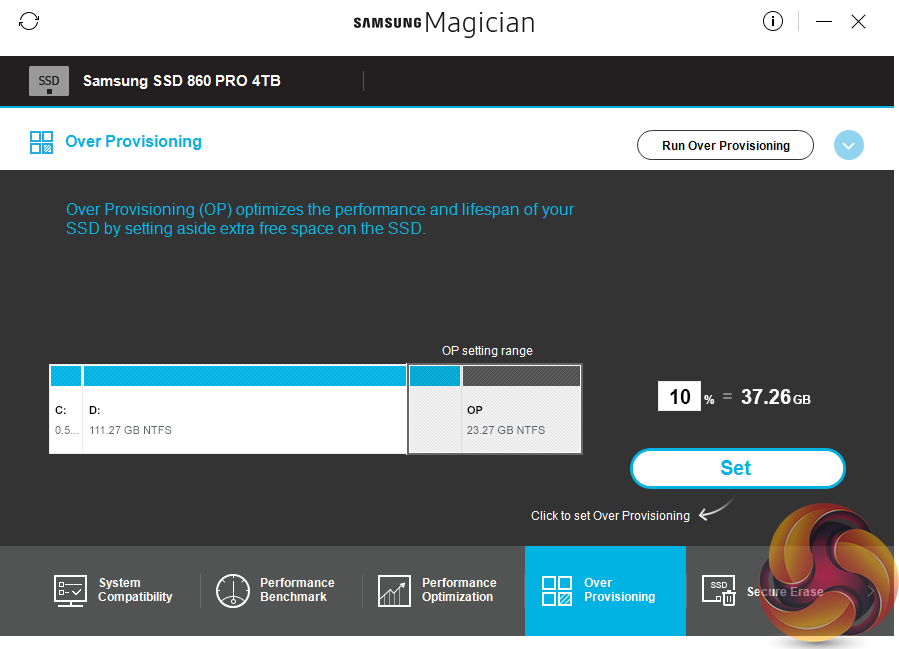Click the System Compatibility monitor icon
This screenshot has height=649, width=899.
[x=70, y=591]
